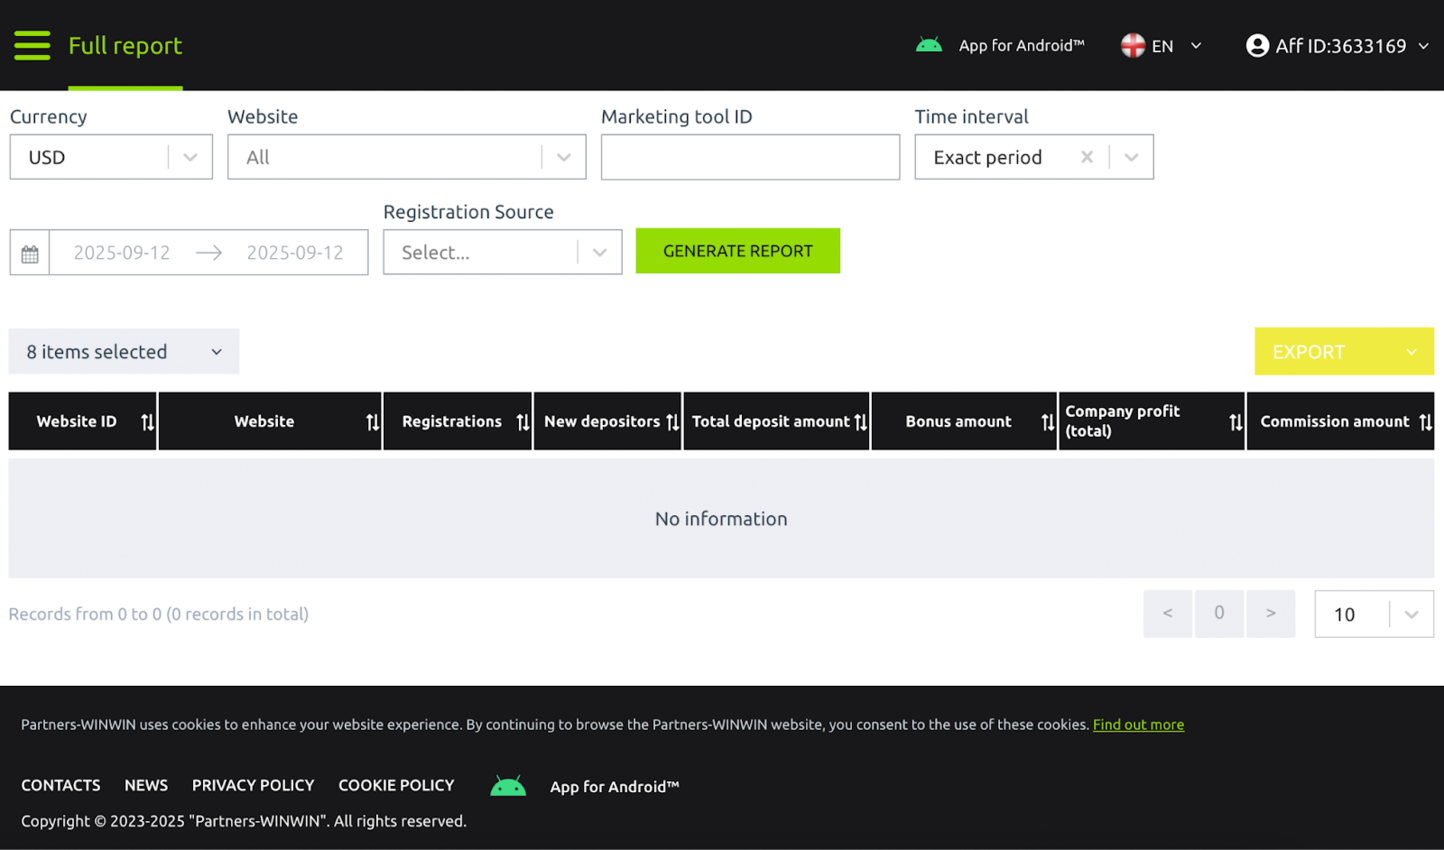Click the Android robot icon in header
This screenshot has width=1444, height=850.
pos(929,45)
